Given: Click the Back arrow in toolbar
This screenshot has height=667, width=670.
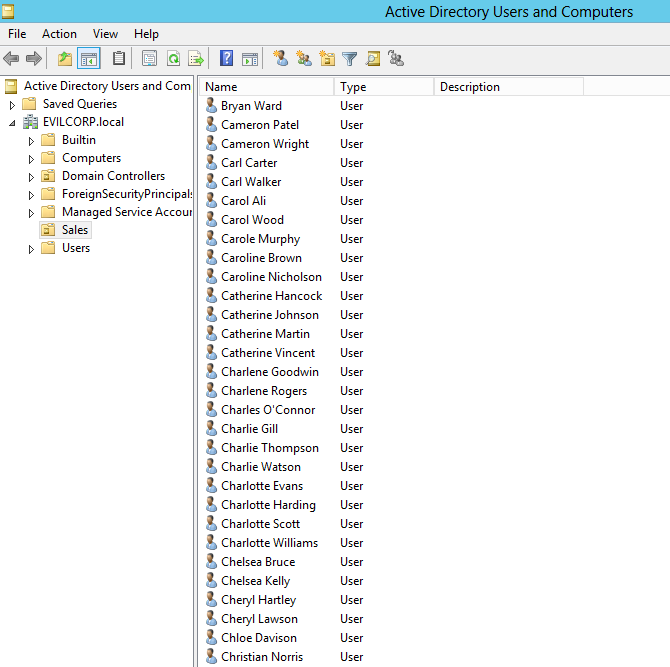Looking at the screenshot, I should 12,59.
